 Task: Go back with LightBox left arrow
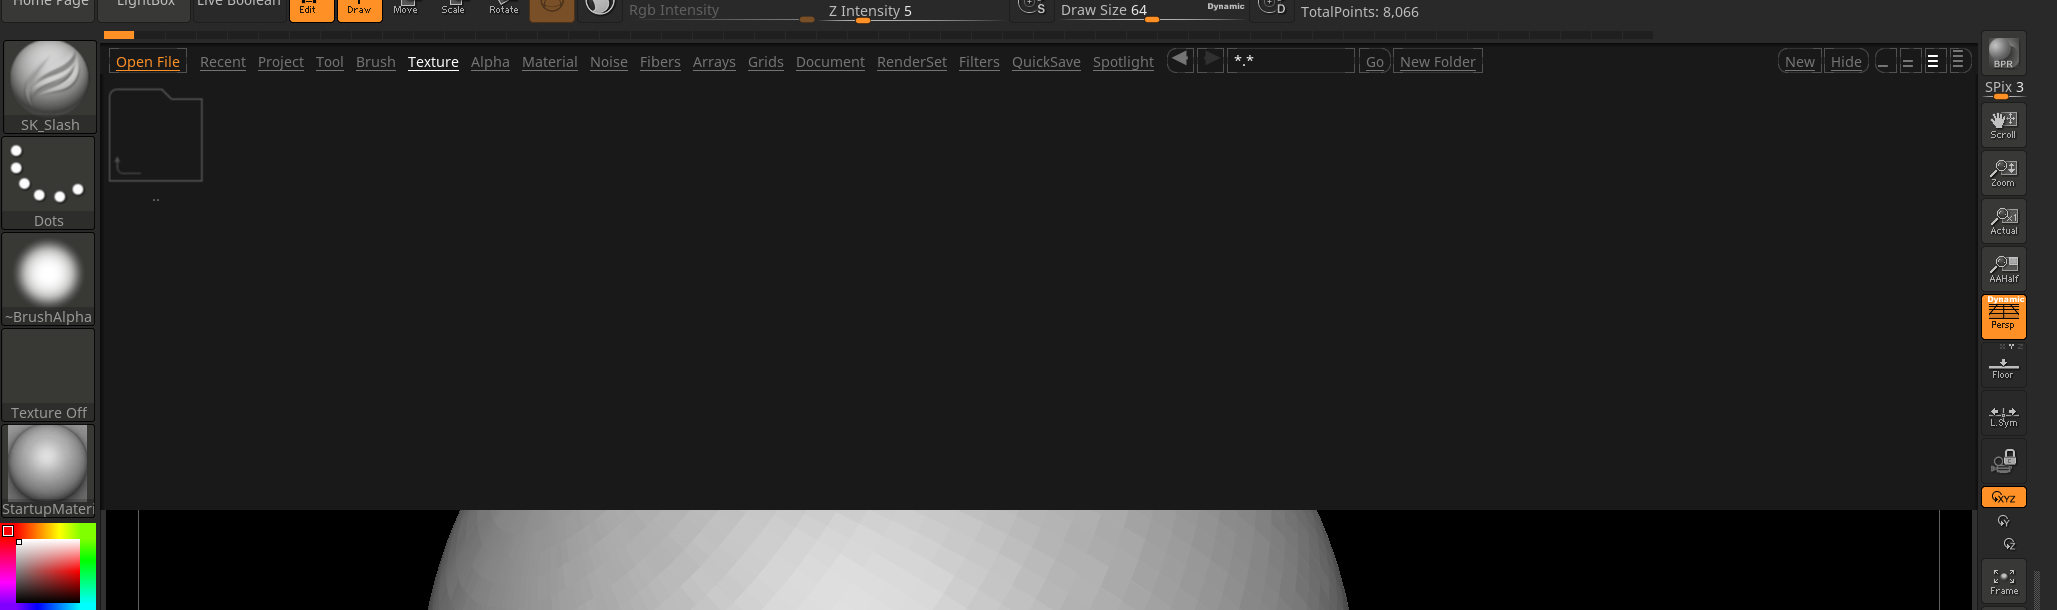pos(1180,60)
